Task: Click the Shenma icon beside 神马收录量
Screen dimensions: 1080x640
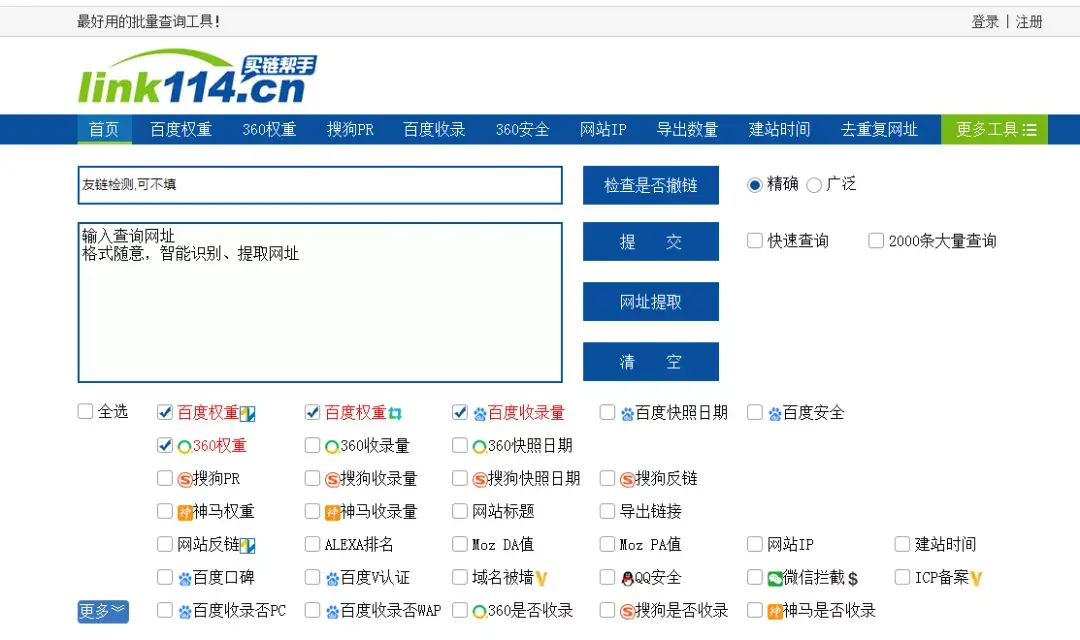Action: tap(332, 513)
